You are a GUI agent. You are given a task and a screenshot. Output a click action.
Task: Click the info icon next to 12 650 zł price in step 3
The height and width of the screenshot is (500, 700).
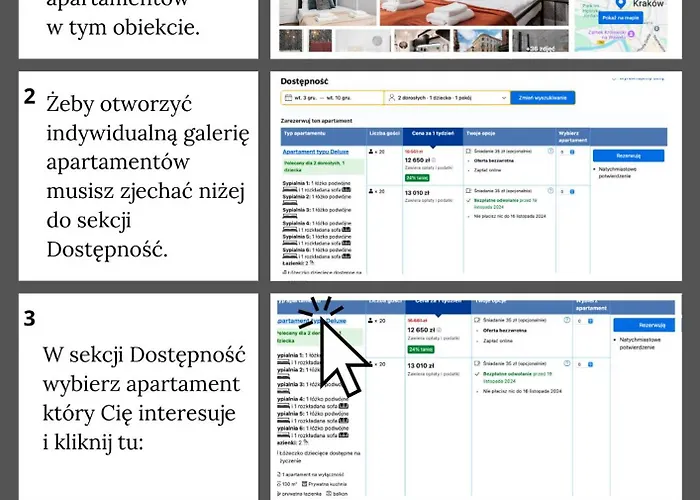click(x=439, y=330)
